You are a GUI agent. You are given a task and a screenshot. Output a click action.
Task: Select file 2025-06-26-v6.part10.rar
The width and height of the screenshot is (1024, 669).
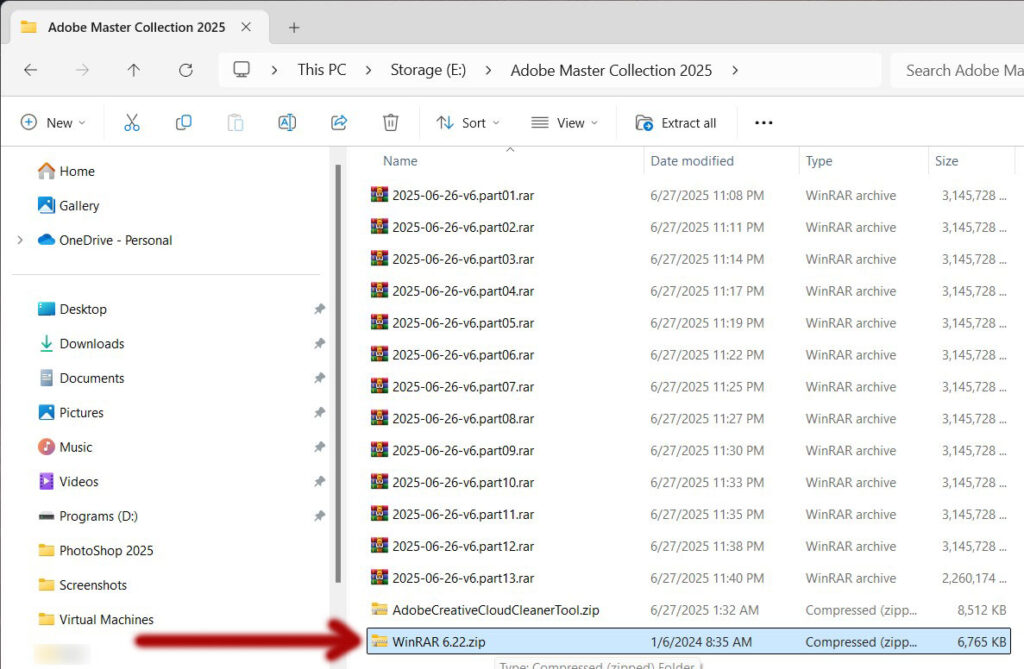(689, 482)
